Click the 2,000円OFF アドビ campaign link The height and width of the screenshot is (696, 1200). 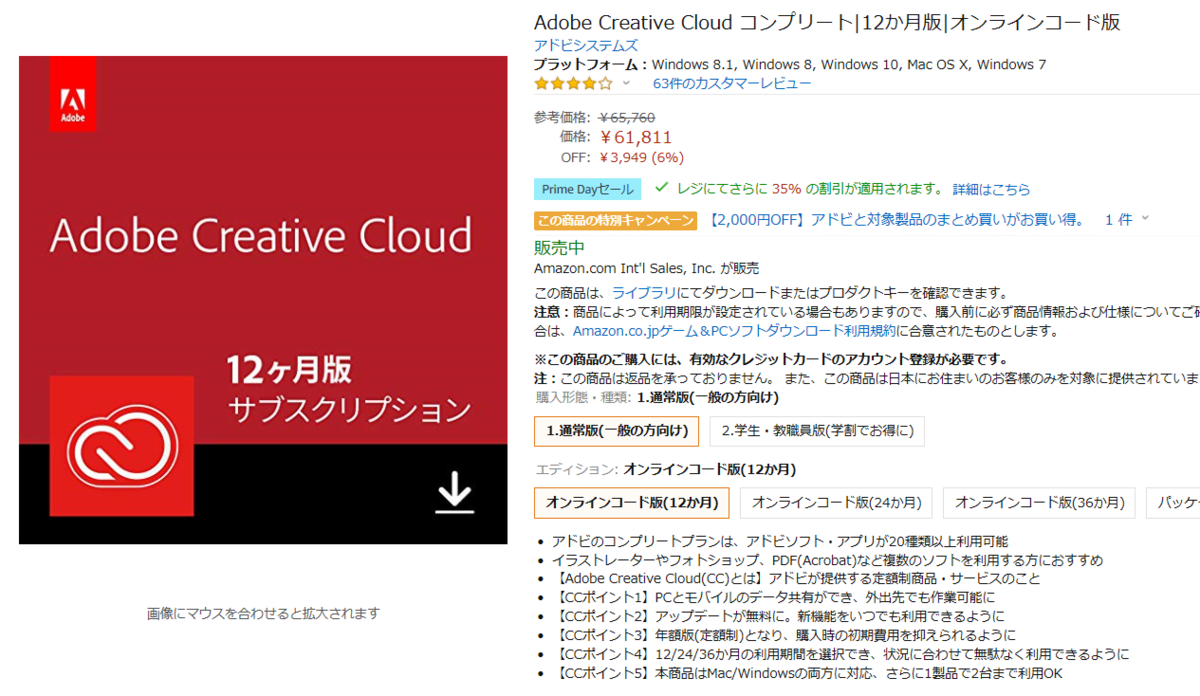896,219
